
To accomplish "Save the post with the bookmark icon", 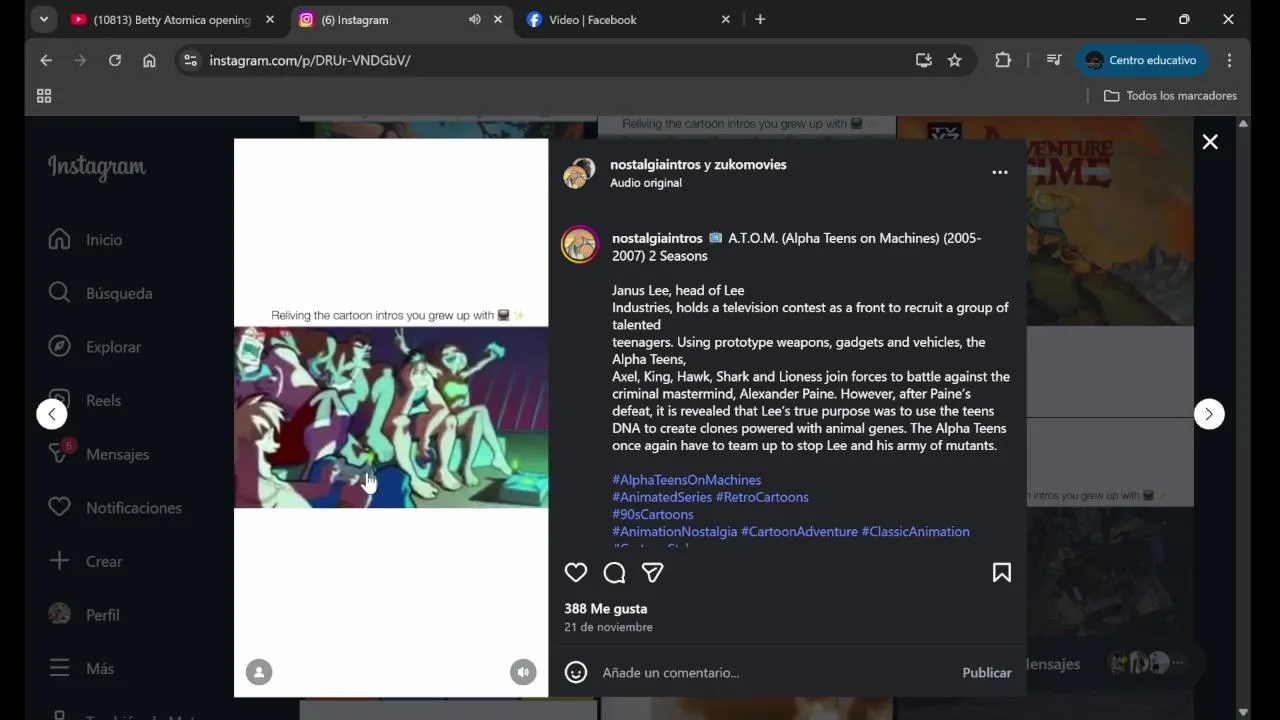I will (x=1001, y=572).
